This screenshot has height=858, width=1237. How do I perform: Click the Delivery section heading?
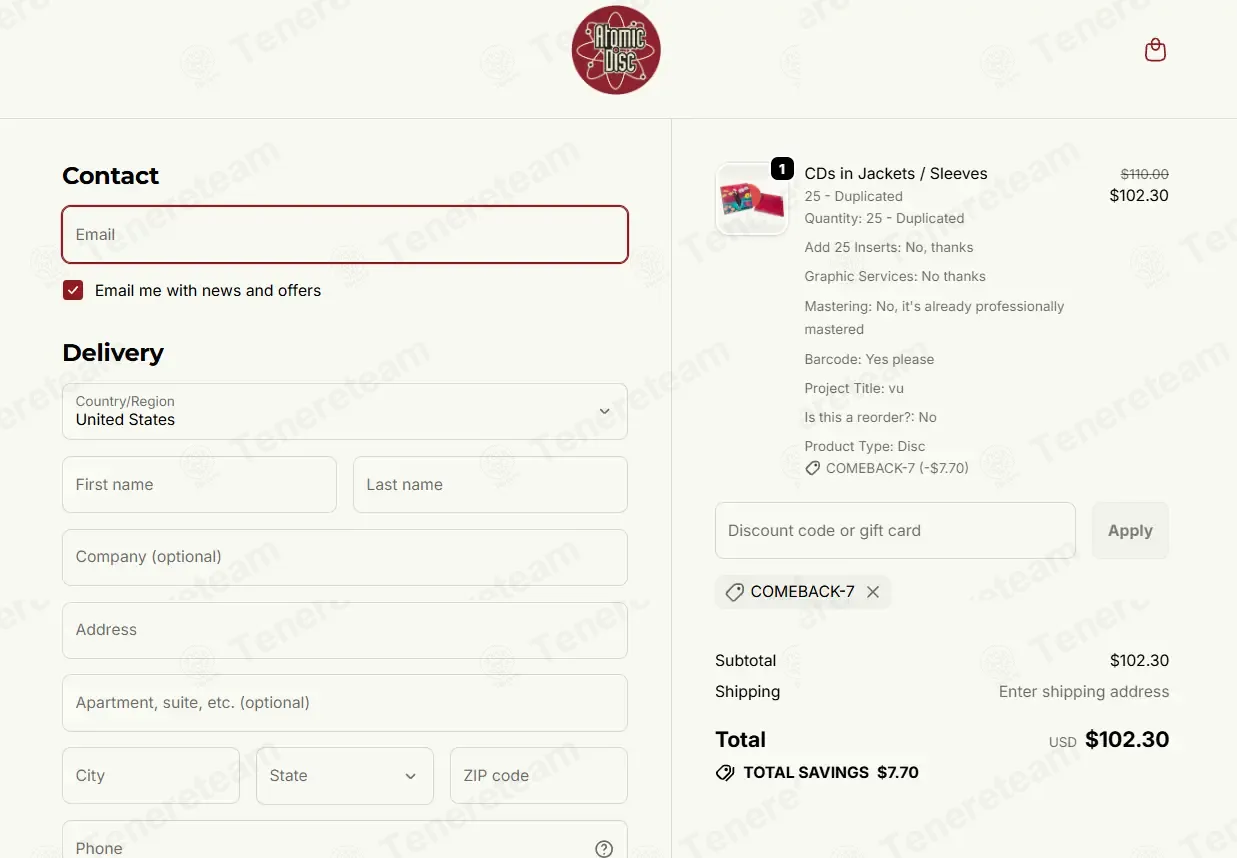(x=113, y=353)
